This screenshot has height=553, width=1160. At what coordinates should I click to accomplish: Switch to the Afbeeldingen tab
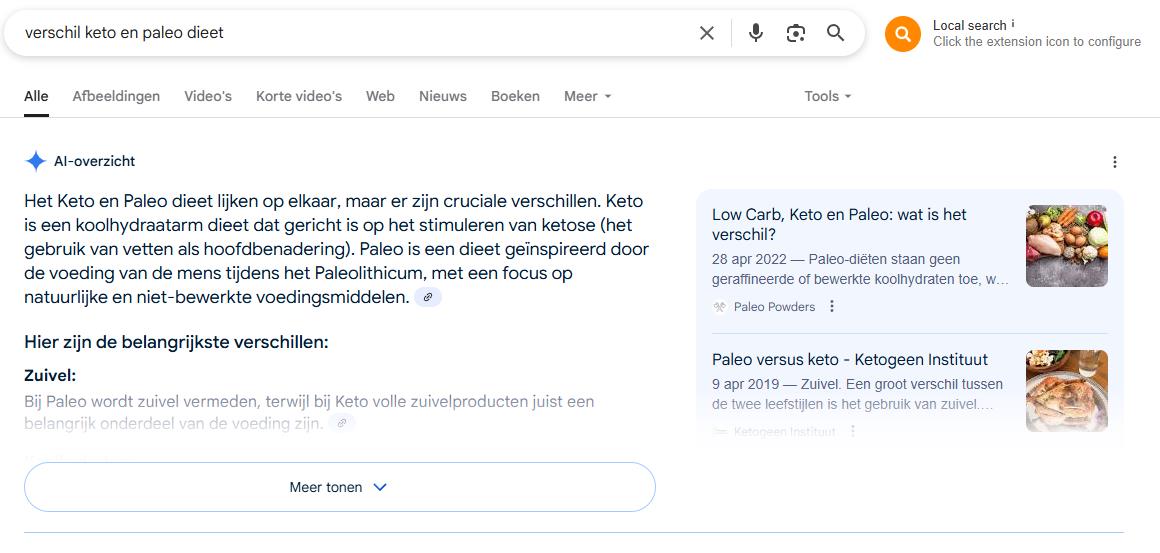[x=116, y=96]
